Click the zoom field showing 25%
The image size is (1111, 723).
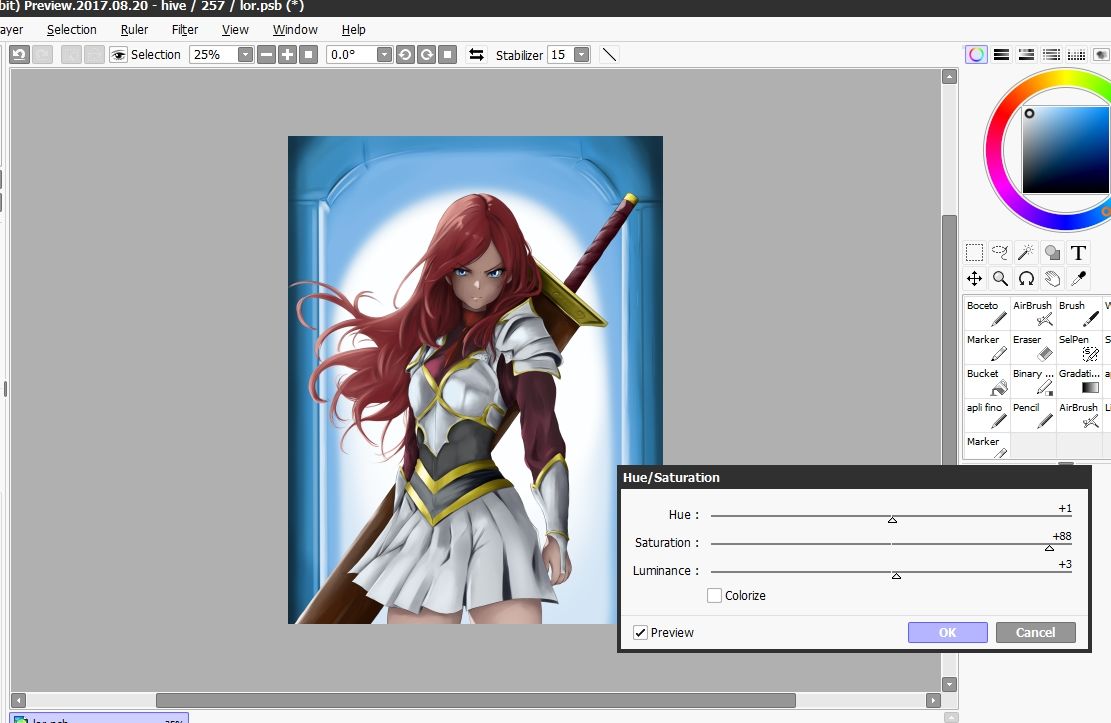click(213, 55)
